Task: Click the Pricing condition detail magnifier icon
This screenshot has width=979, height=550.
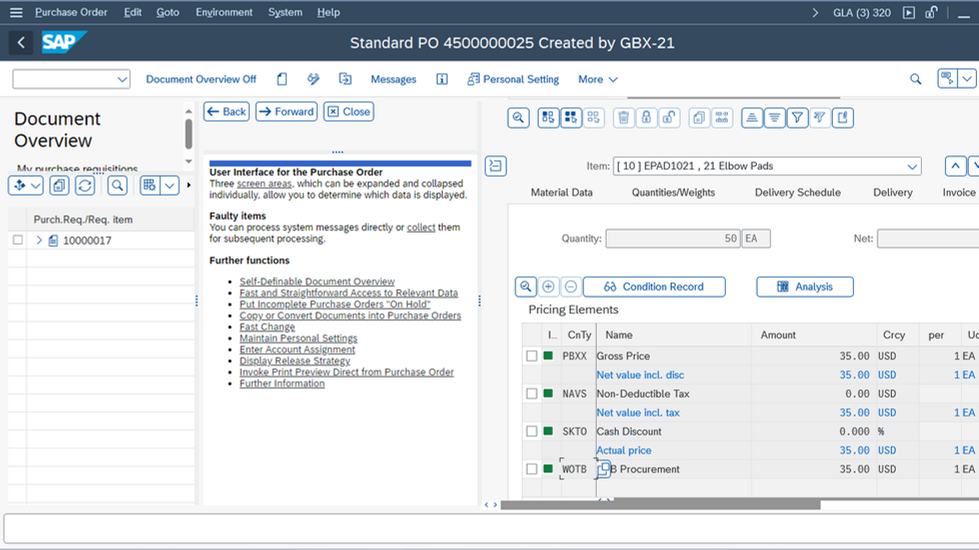Action: (526, 287)
